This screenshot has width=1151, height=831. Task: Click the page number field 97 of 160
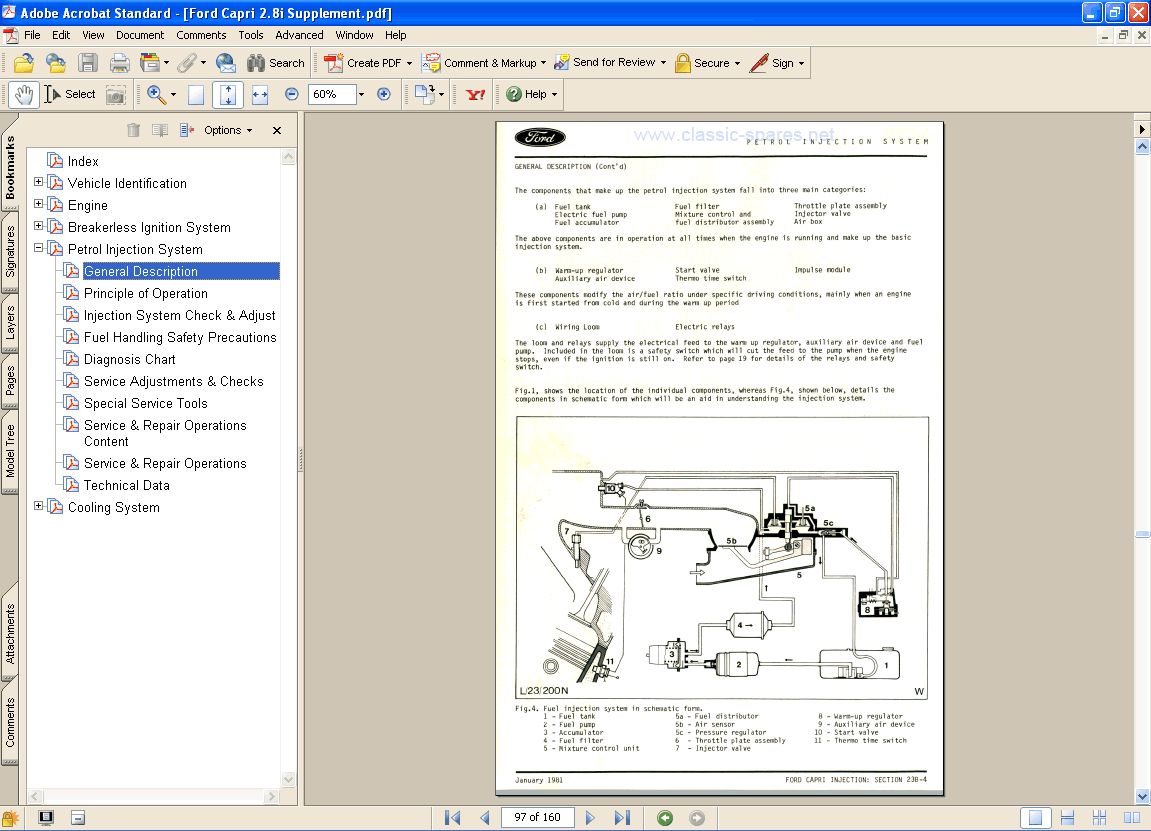[x=537, y=817]
